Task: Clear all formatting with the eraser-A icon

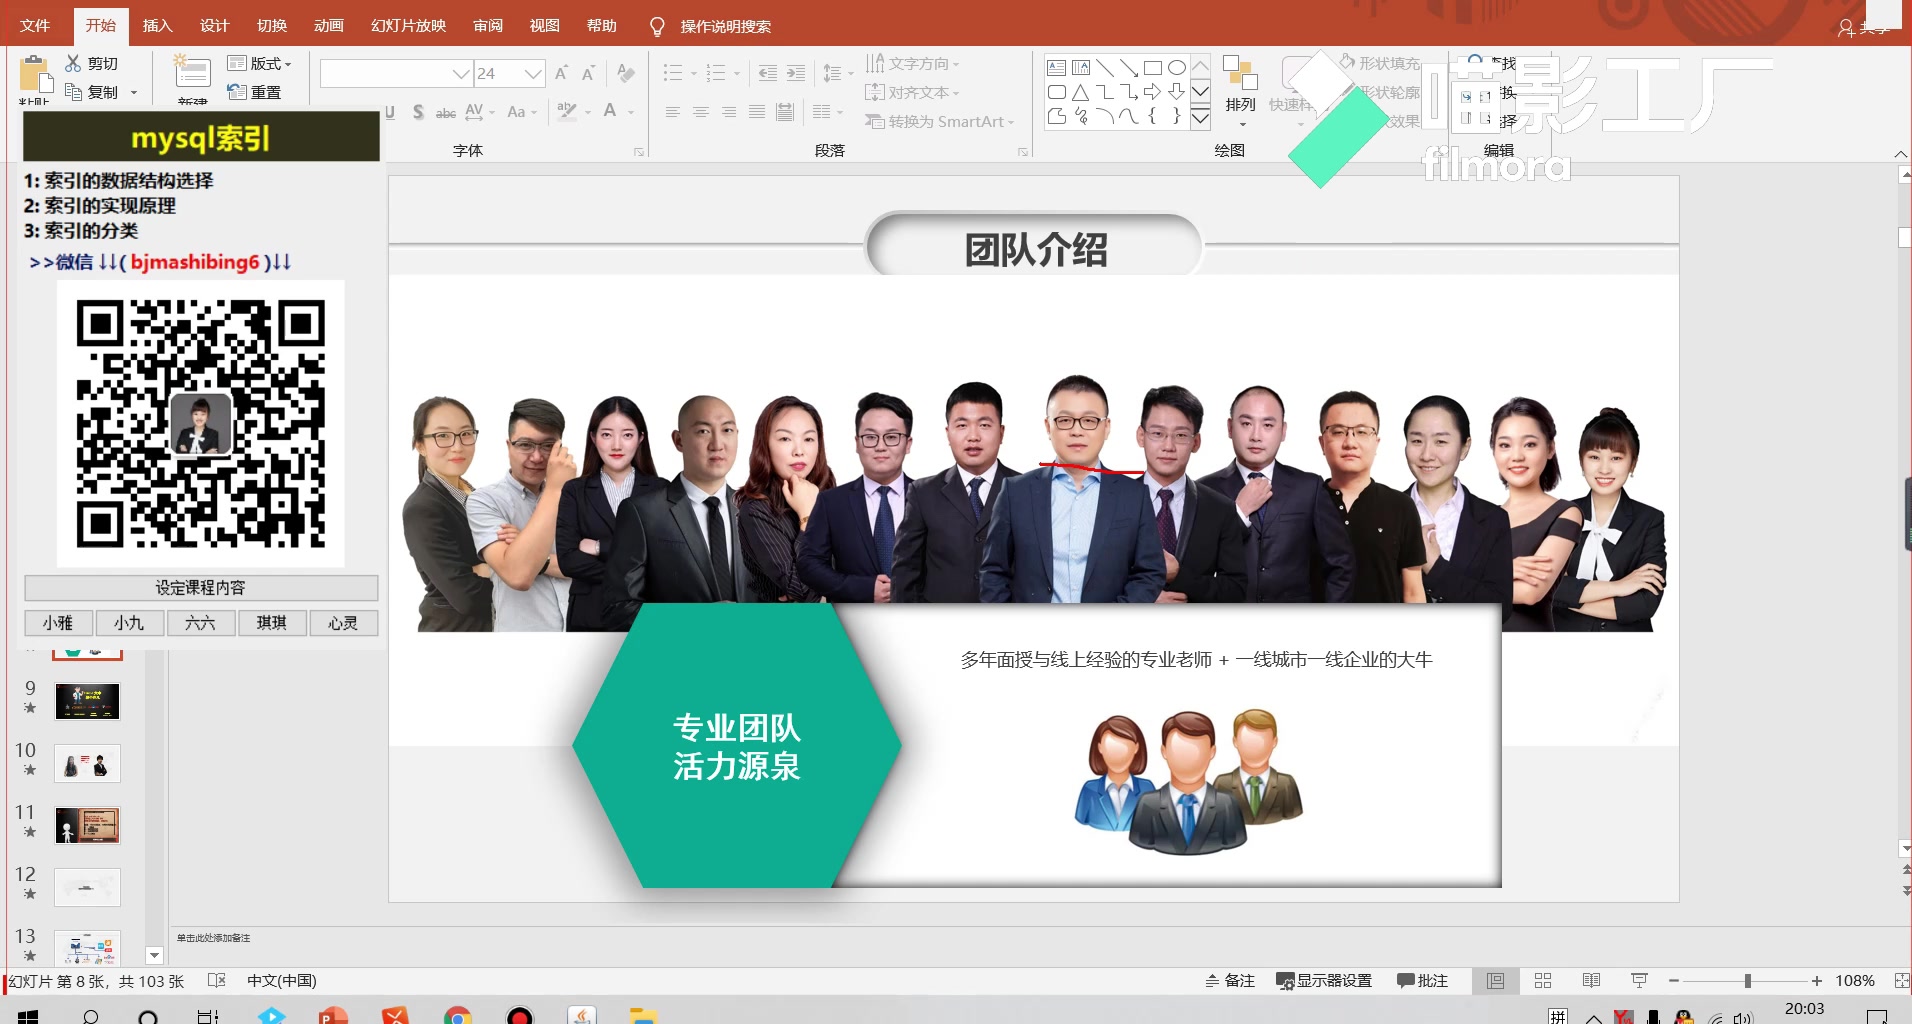Action: pyautogui.click(x=626, y=73)
